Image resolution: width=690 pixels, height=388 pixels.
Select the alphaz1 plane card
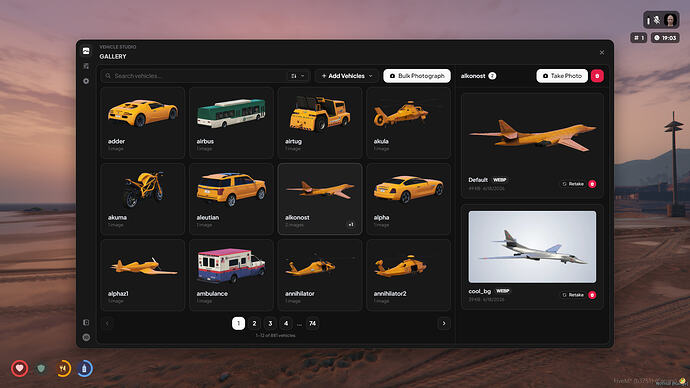(143, 275)
